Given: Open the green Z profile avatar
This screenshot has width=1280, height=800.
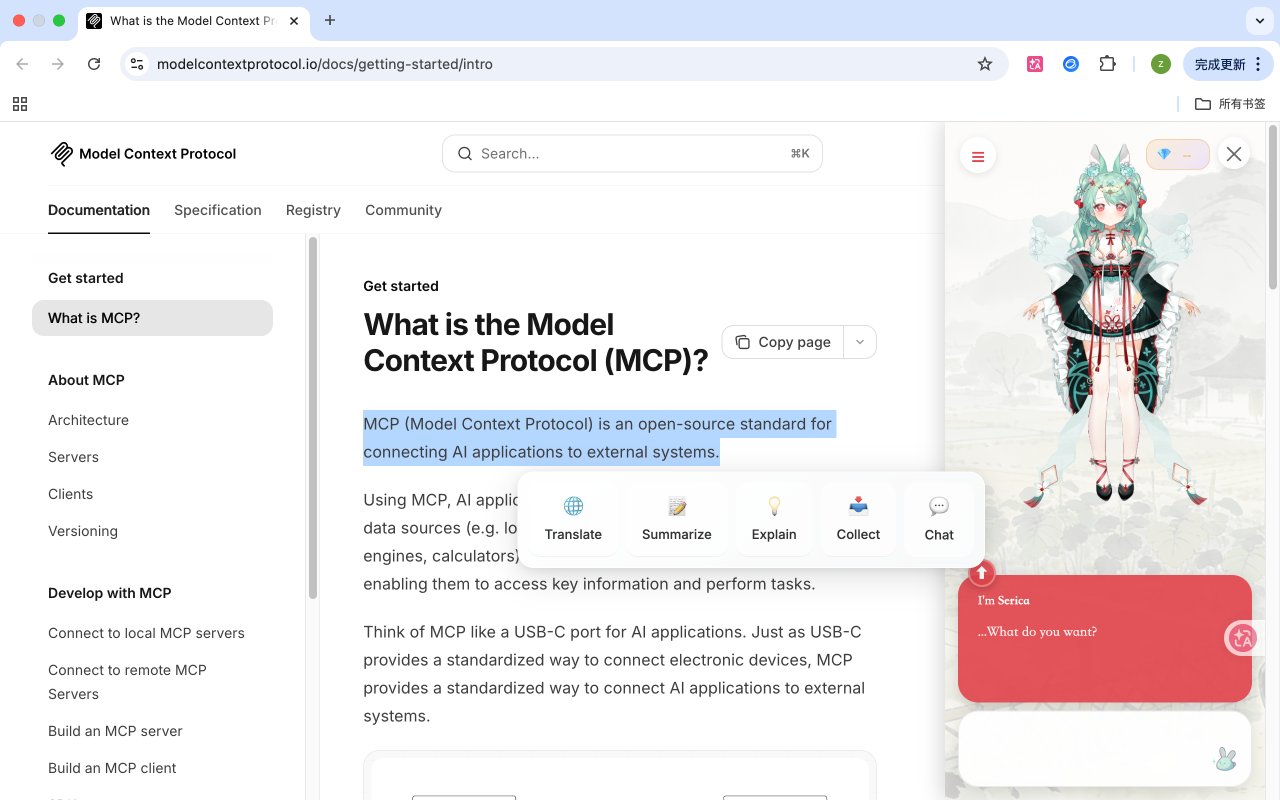Looking at the screenshot, I should coord(1160,64).
